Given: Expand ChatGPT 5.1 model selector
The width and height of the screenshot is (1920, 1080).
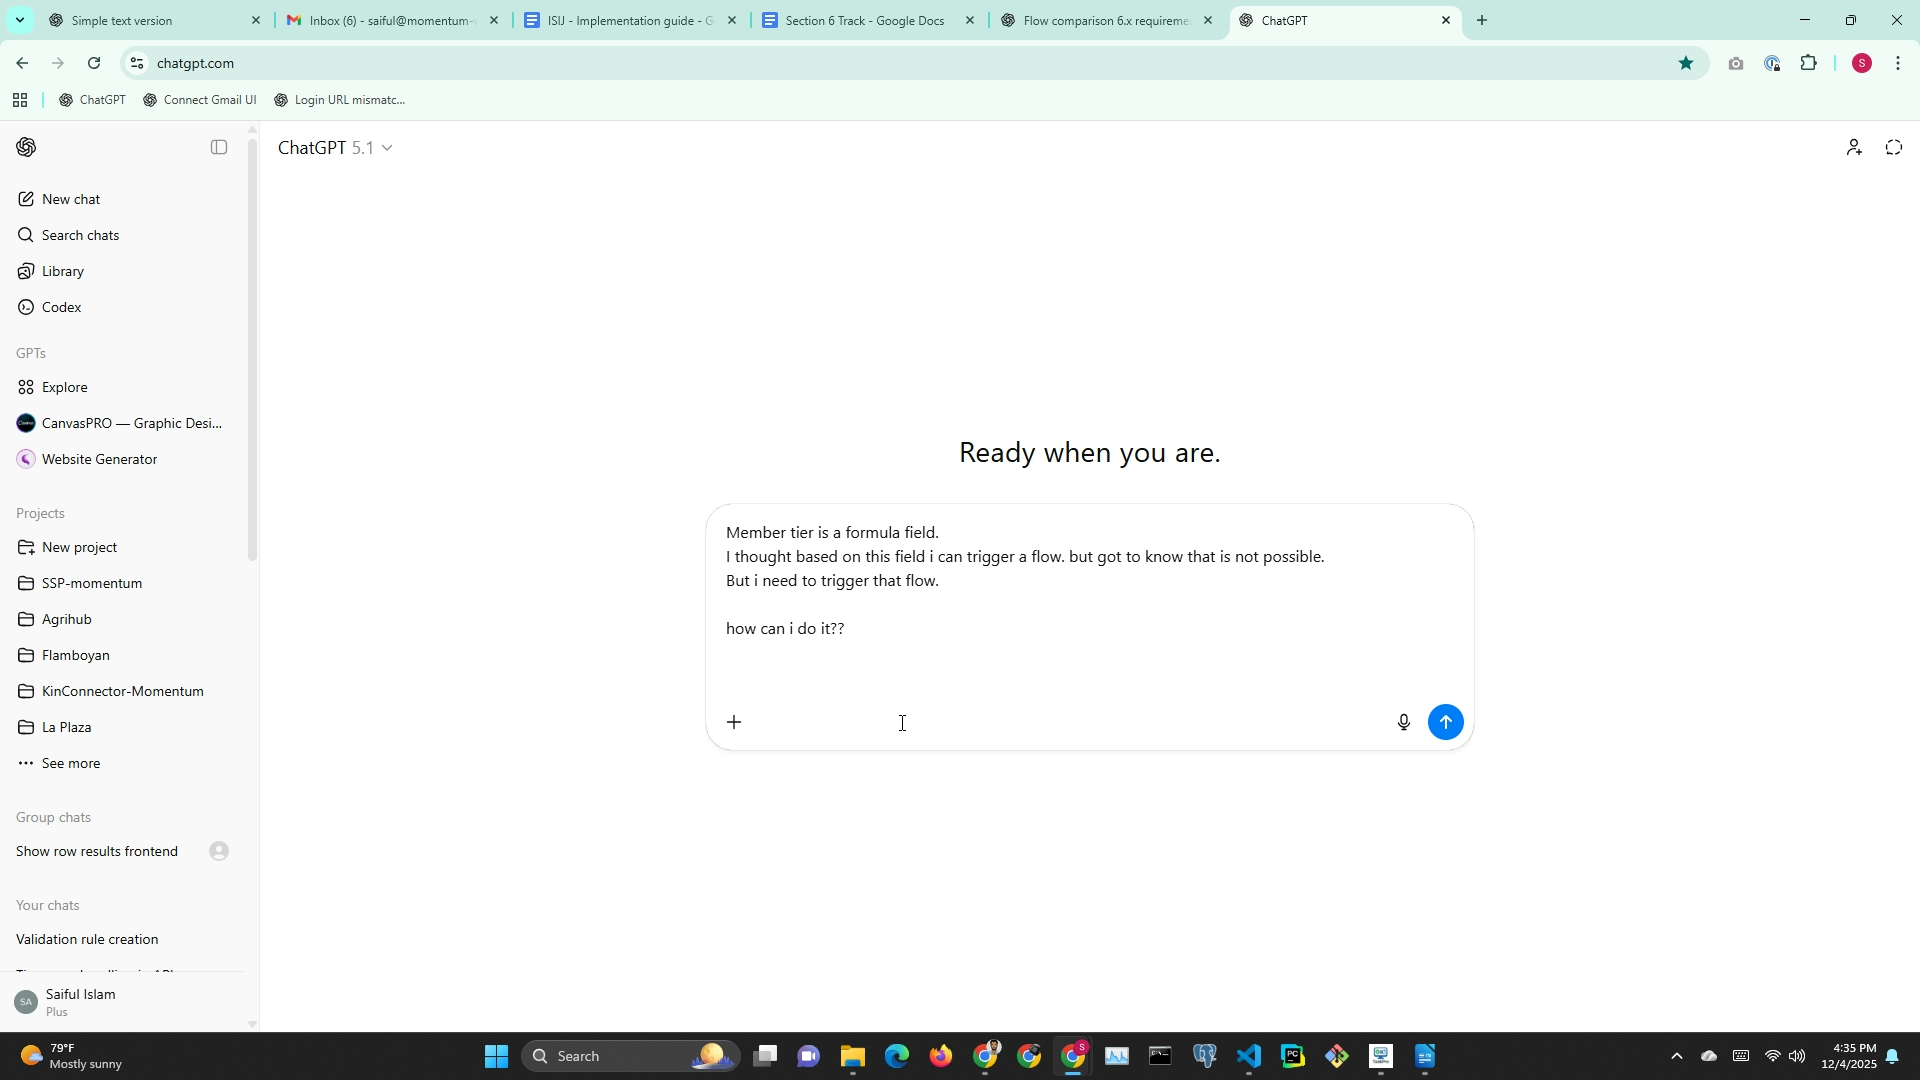Looking at the screenshot, I should pyautogui.click(x=335, y=148).
